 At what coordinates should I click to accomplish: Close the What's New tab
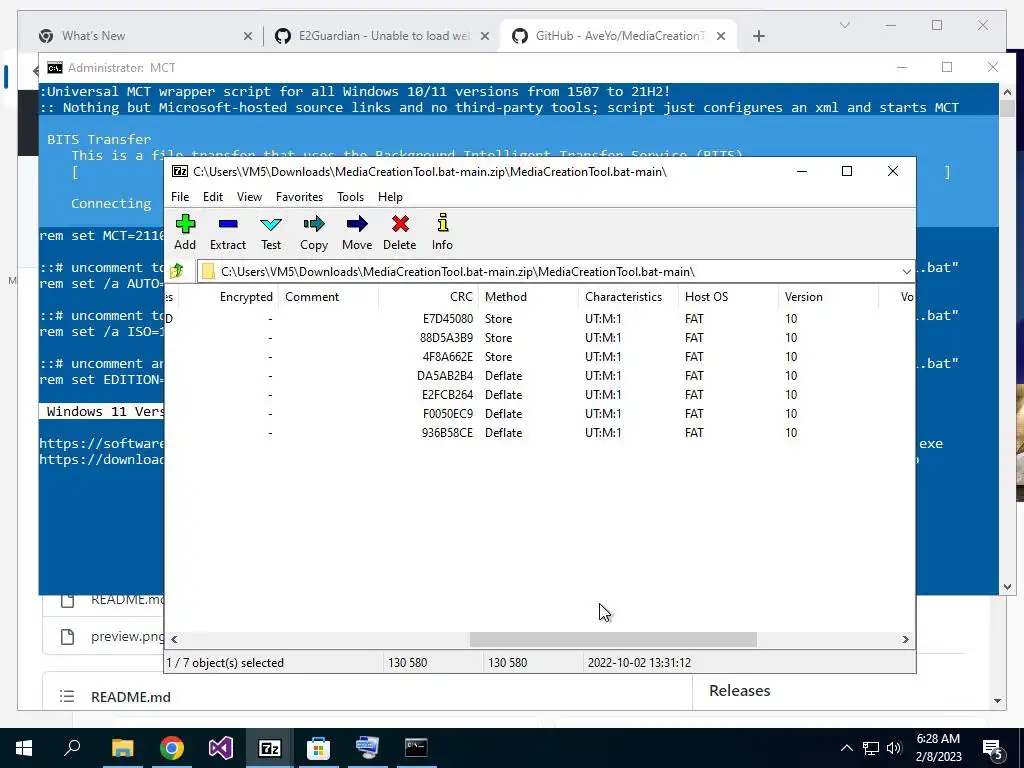pos(248,36)
